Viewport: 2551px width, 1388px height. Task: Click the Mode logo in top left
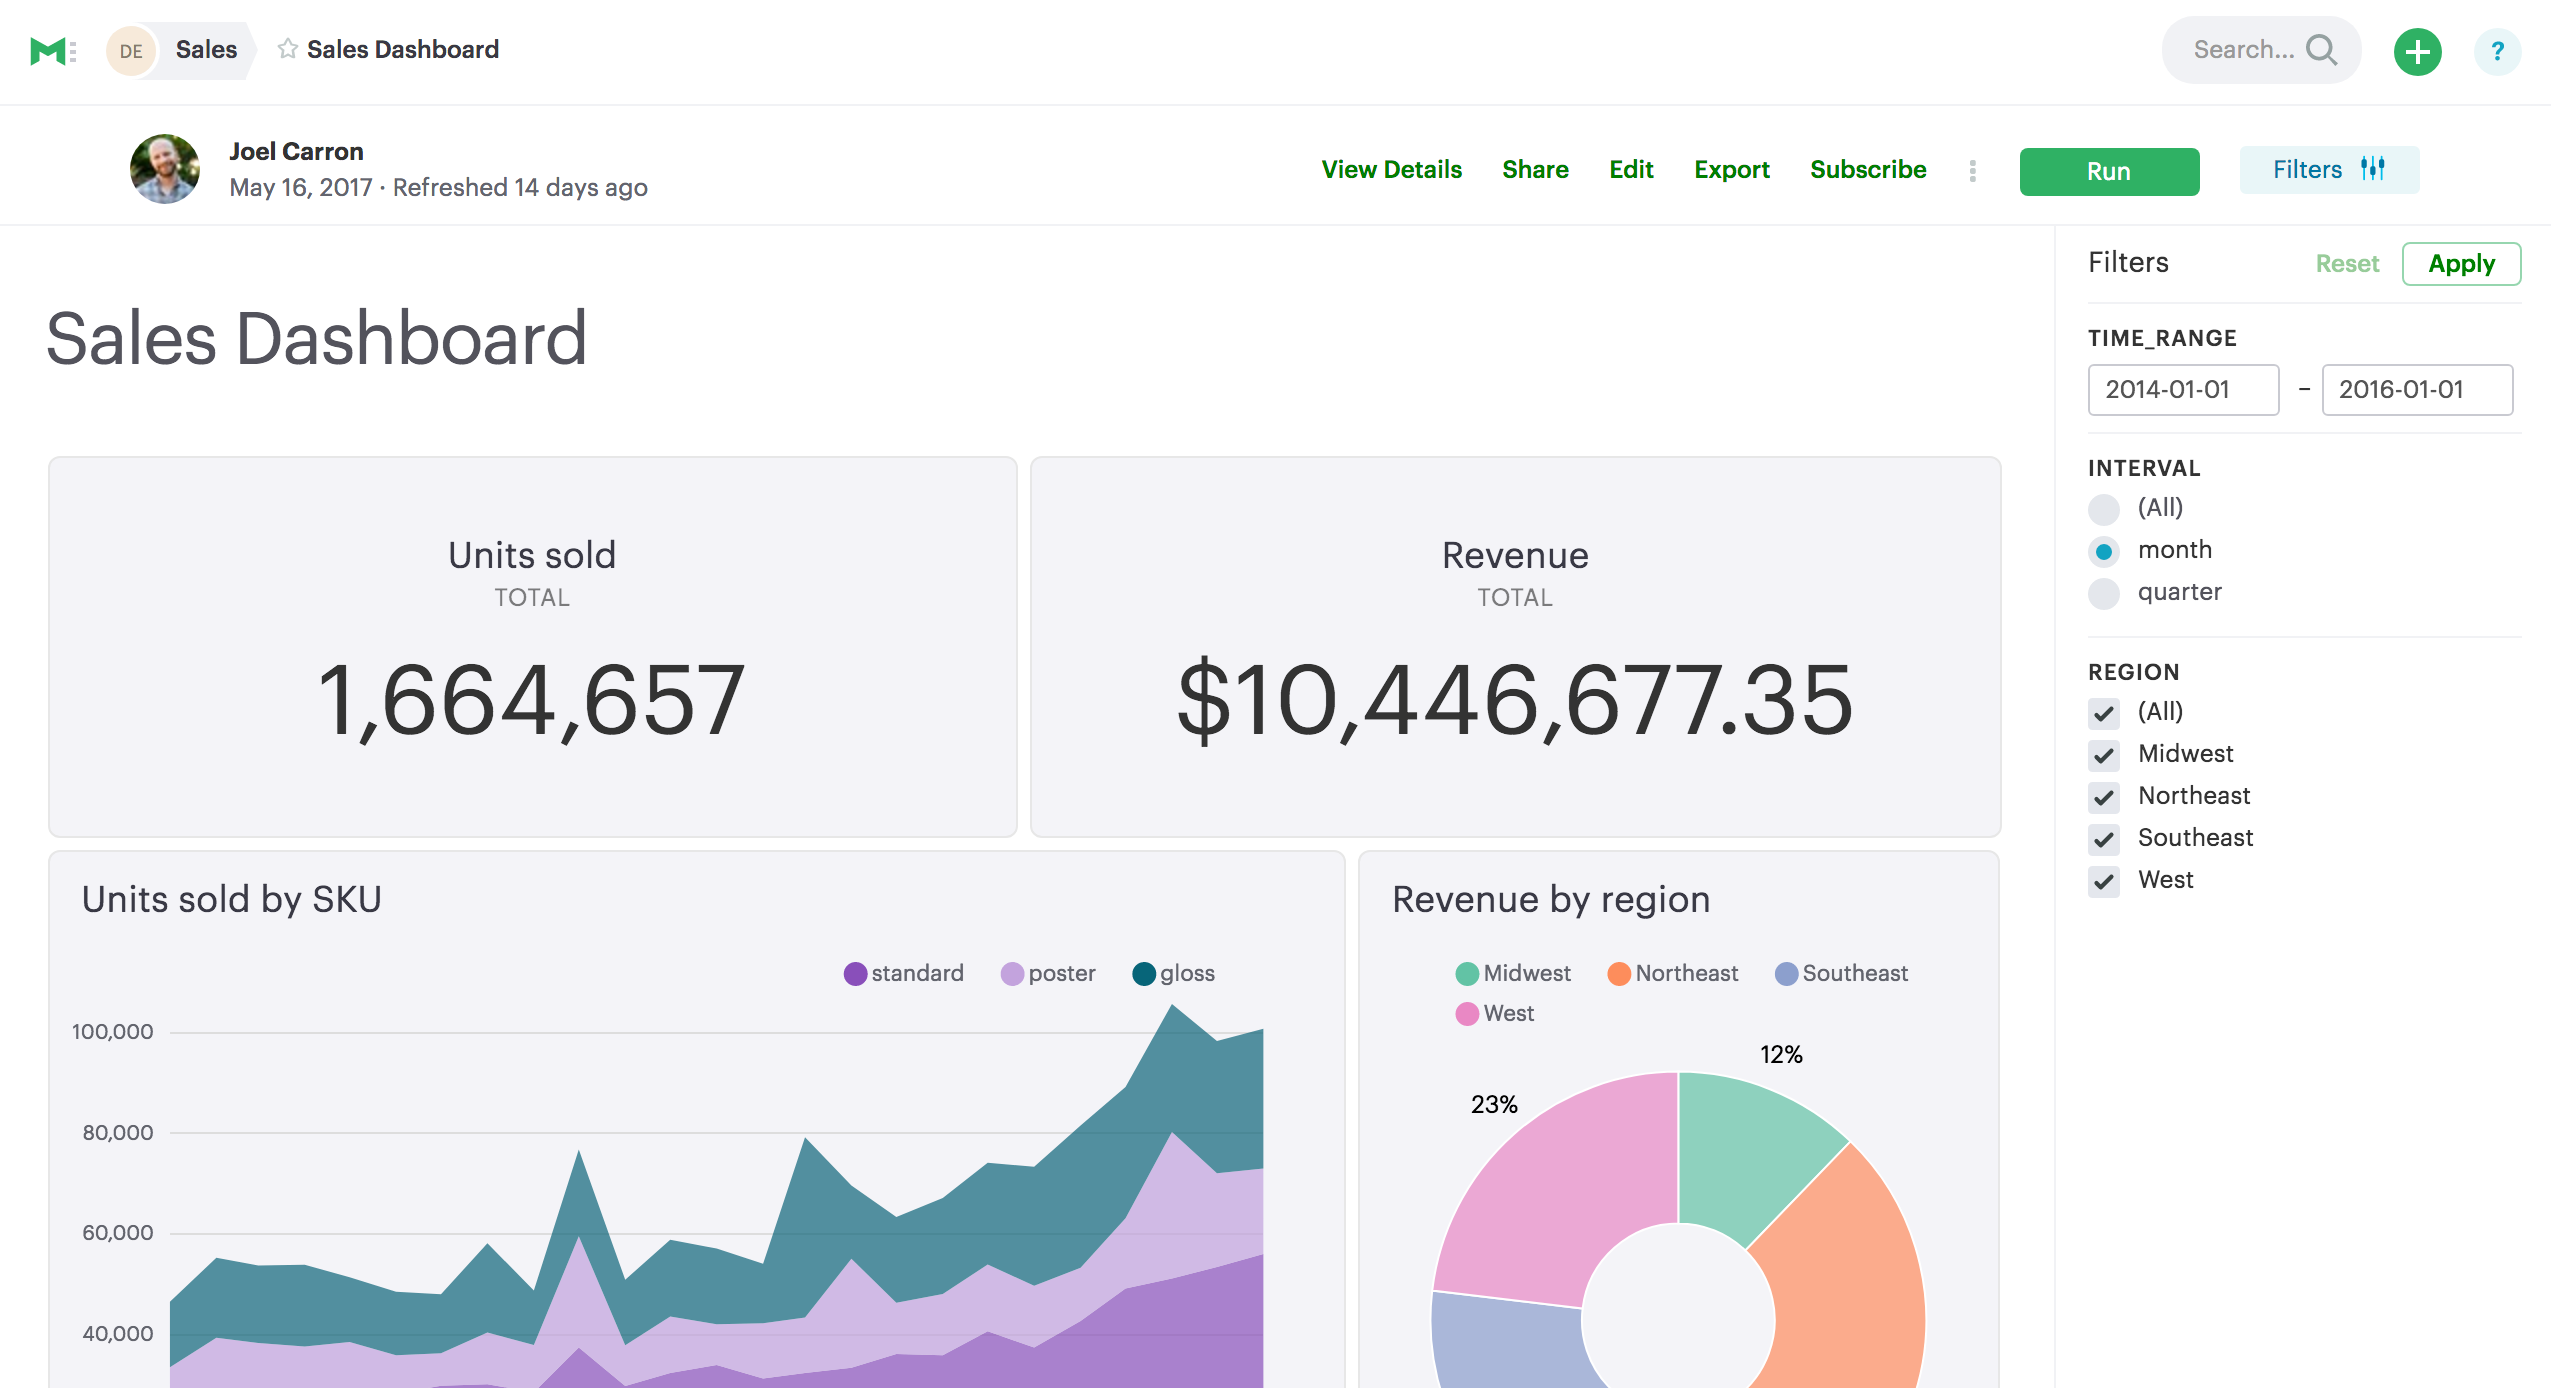click(x=48, y=50)
